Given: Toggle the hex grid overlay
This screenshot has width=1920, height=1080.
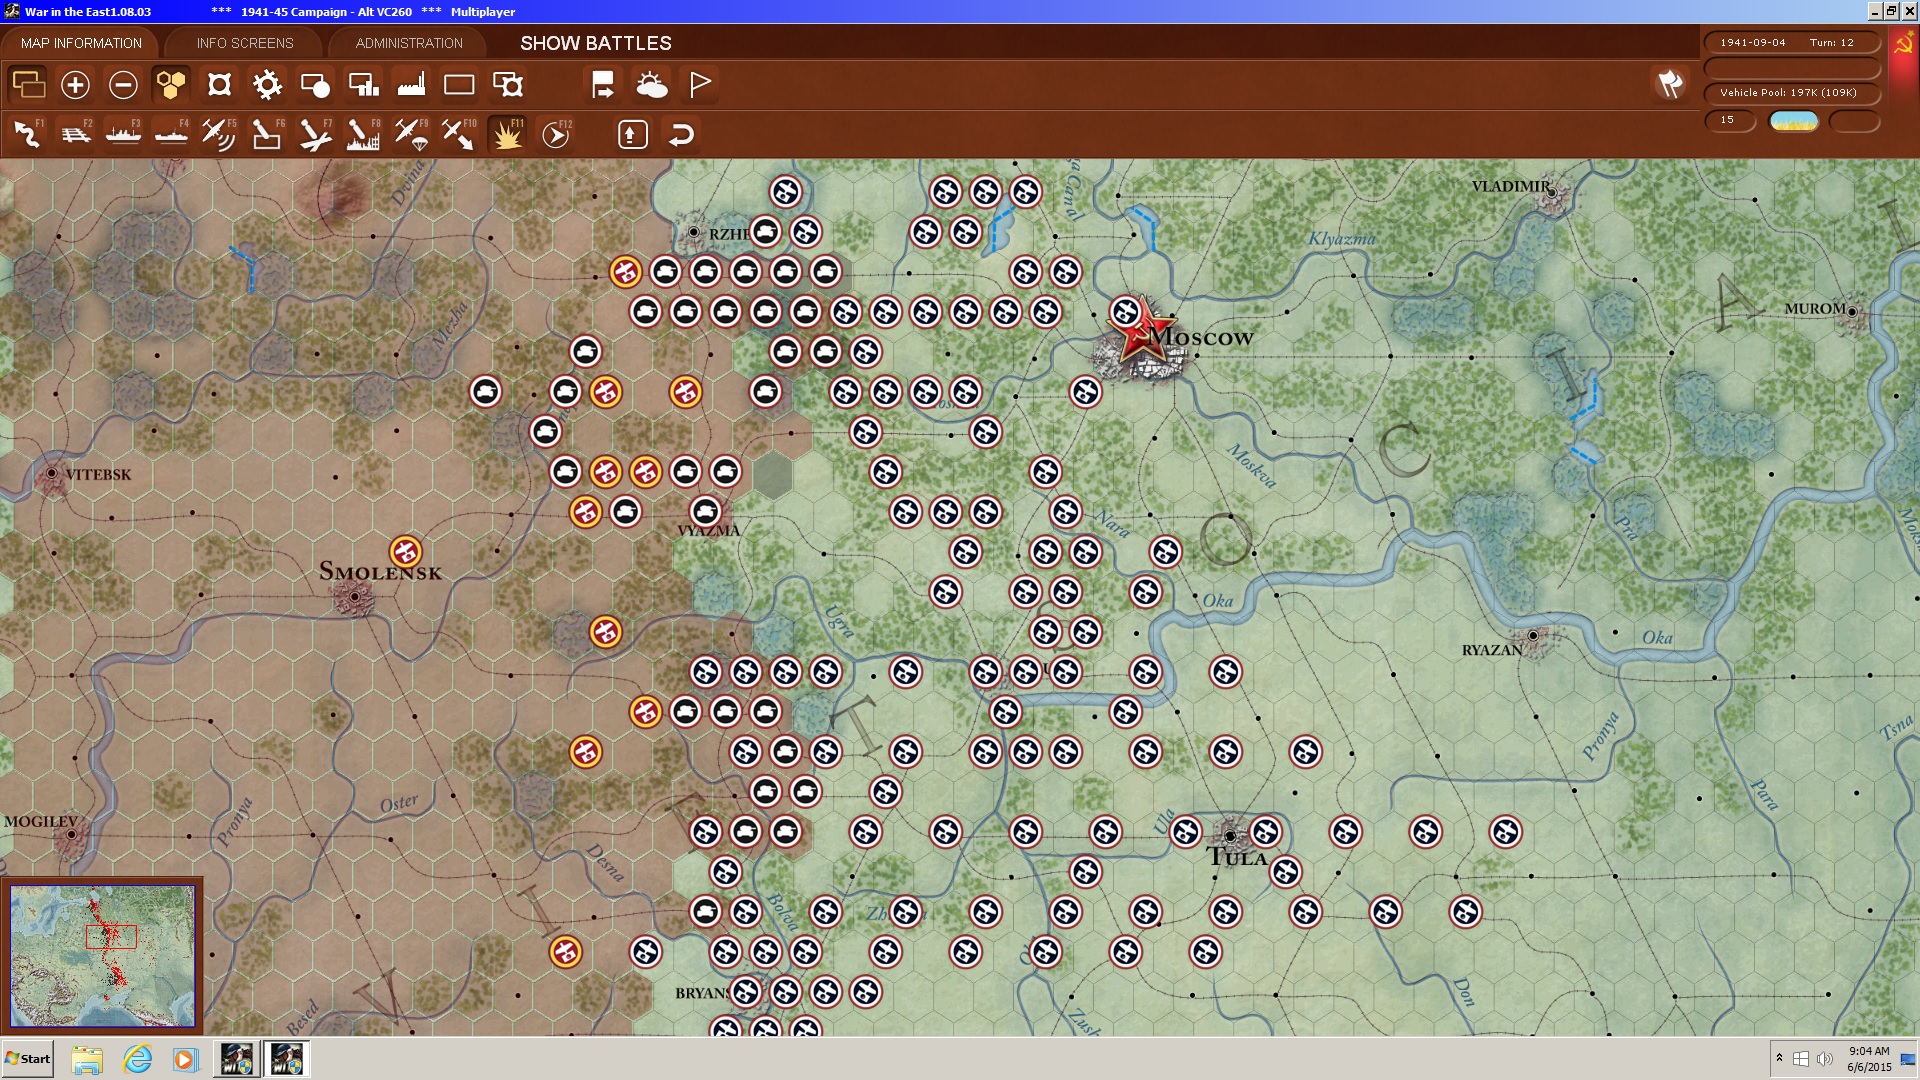Looking at the screenshot, I should pos(171,85).
